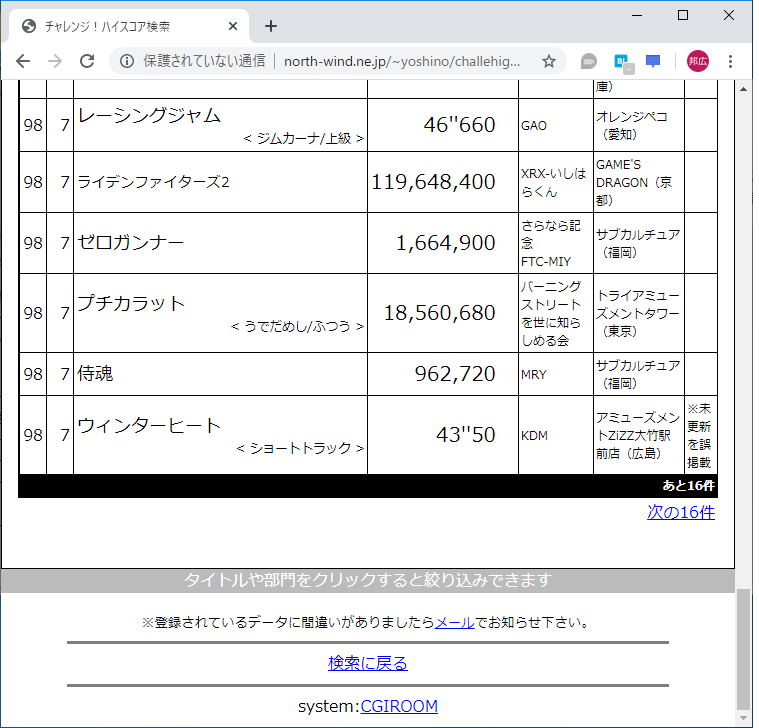Screen dimensions: 759x728
Task: Click player name GAO
Action: 533,126
